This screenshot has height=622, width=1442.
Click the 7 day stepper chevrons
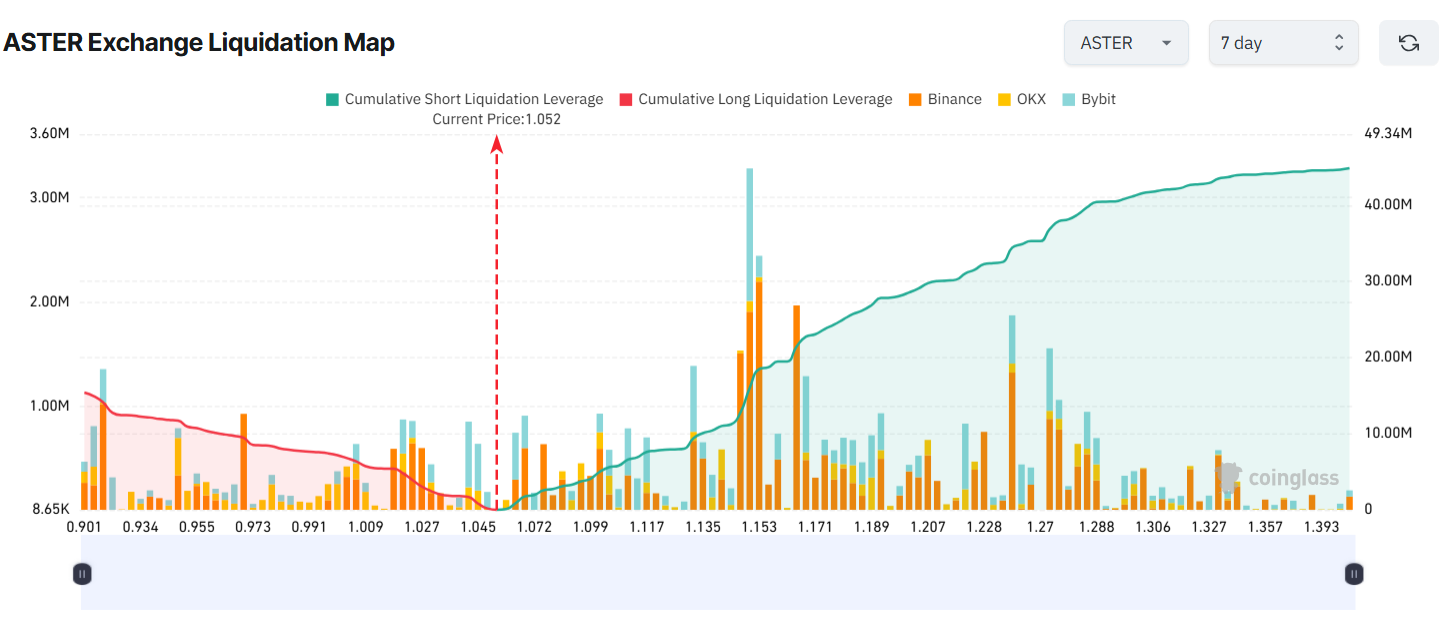1340,42
